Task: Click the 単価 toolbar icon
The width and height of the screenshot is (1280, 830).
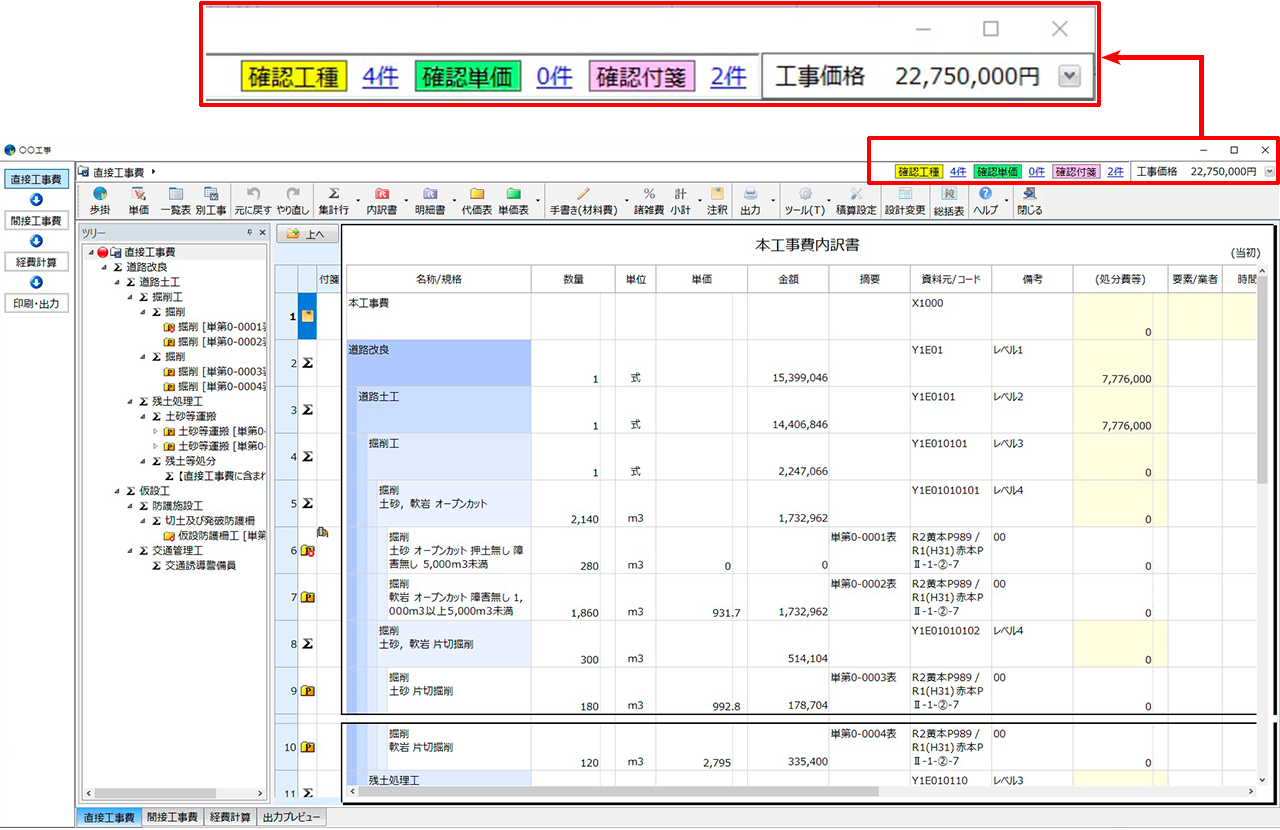Action: click(x=139, y=201)
